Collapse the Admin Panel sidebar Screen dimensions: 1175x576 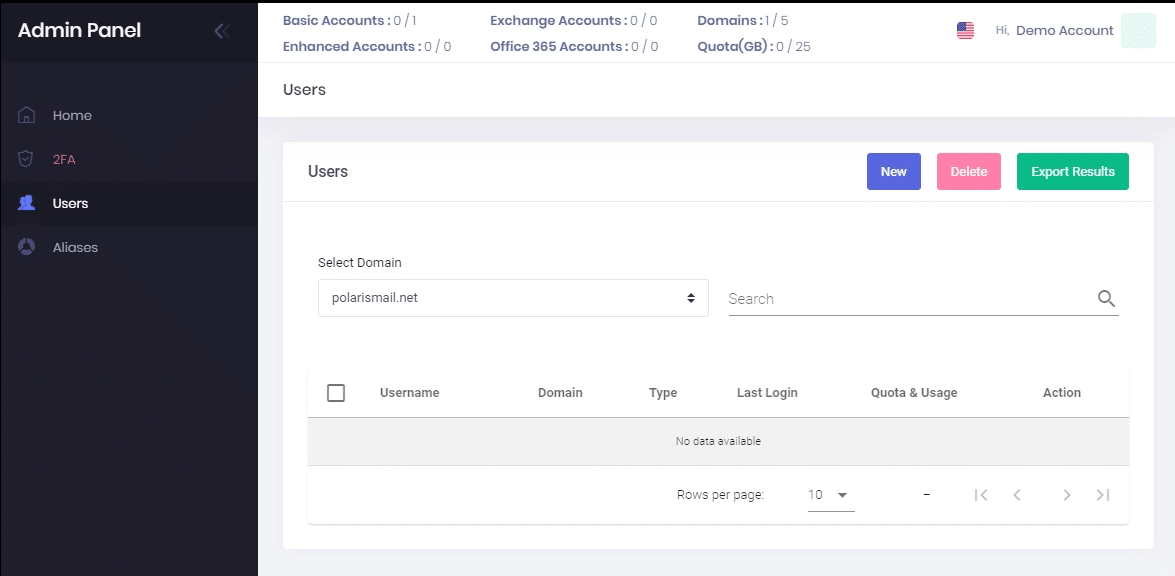pyautogui.click(x=222, y=31)
